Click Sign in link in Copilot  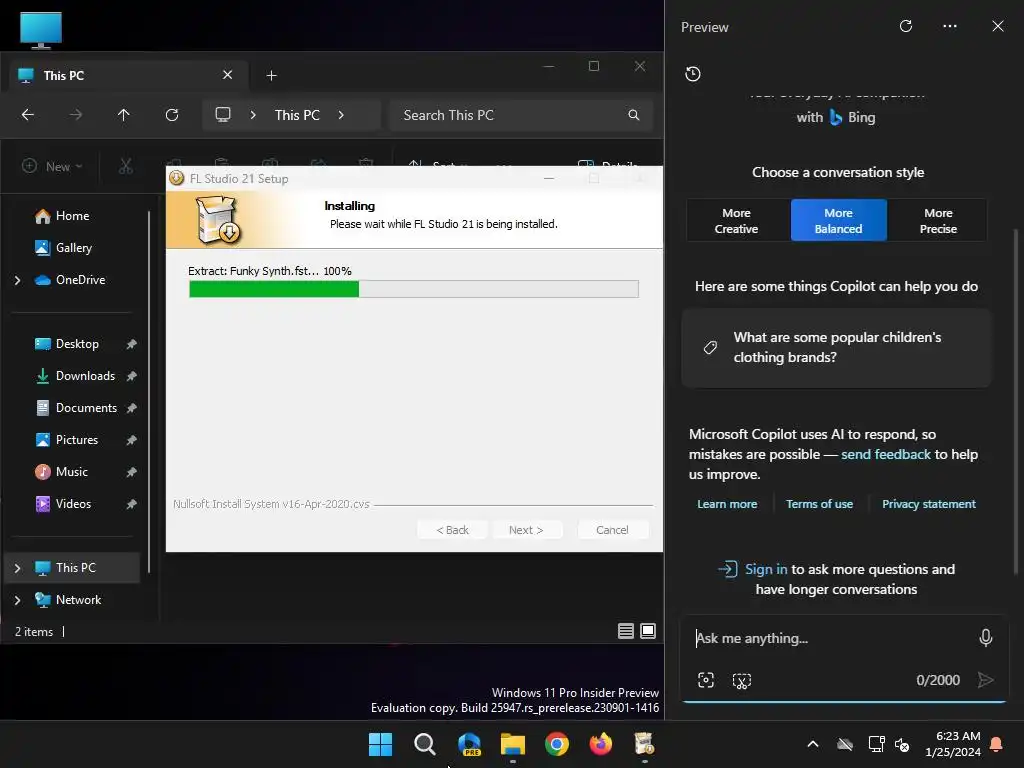[766, 569]
